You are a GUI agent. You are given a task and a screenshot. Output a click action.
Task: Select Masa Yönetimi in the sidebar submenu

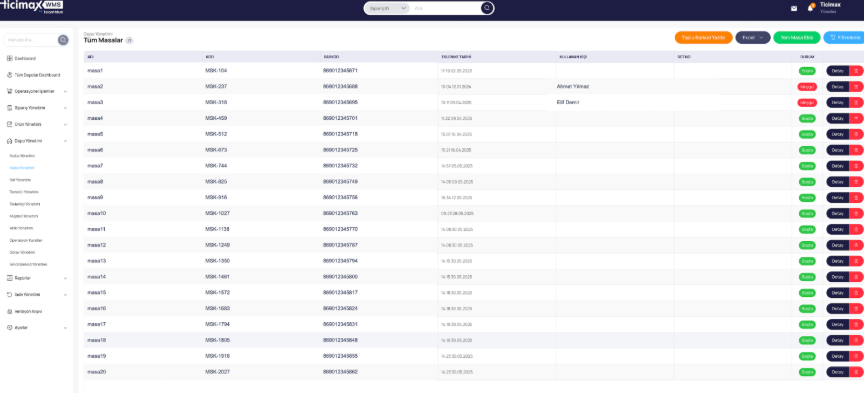(22, 168)
